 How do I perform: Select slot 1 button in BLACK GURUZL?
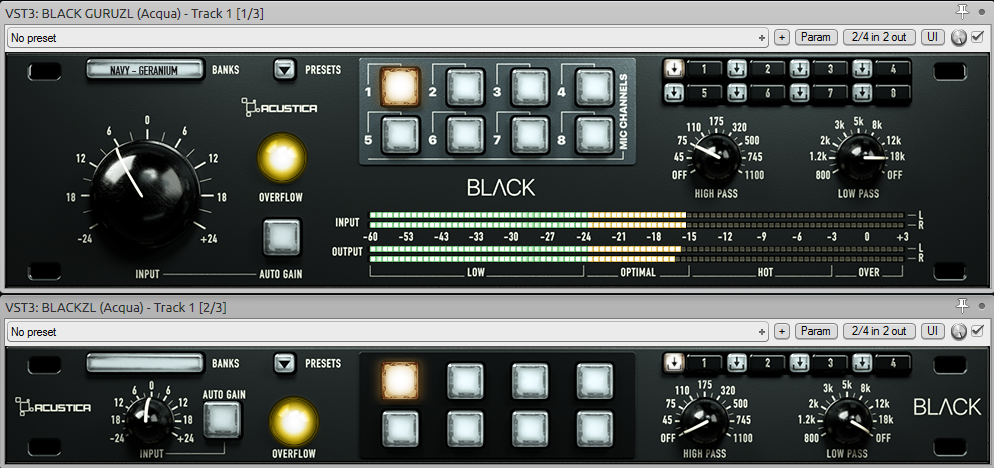(x=704, y=68)
